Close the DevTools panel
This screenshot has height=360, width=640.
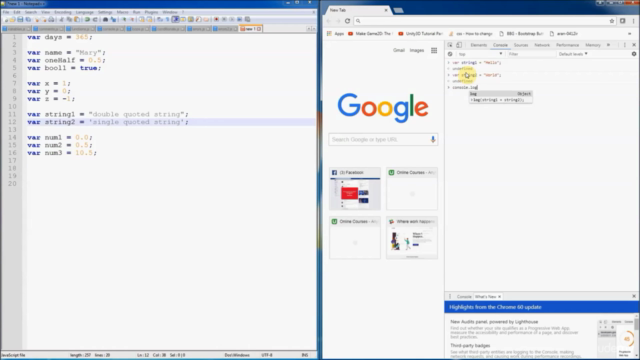(634, 45)
